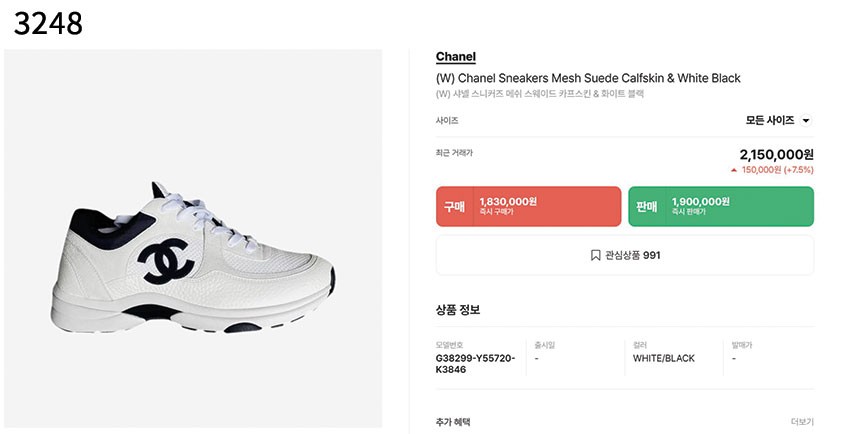
Task: Click the bookmark icon beside 관심상품
Action: pyautogui.click(x=596, y=256)
